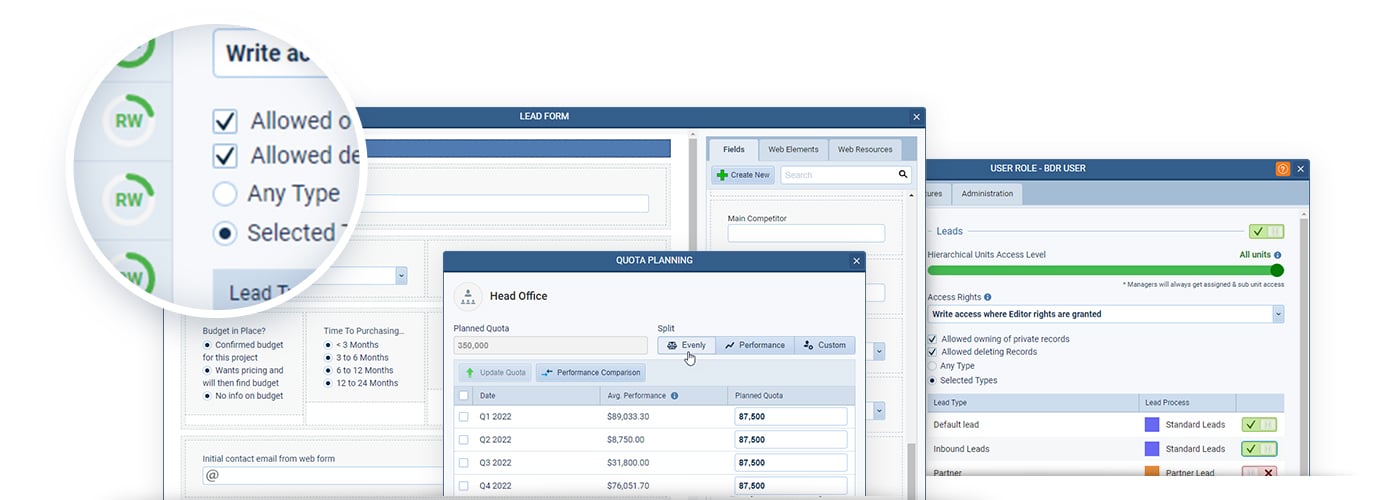Uncheck Allowed deleting Records checkbox
The image size is (1400, 500).
[x=933, y=352]
